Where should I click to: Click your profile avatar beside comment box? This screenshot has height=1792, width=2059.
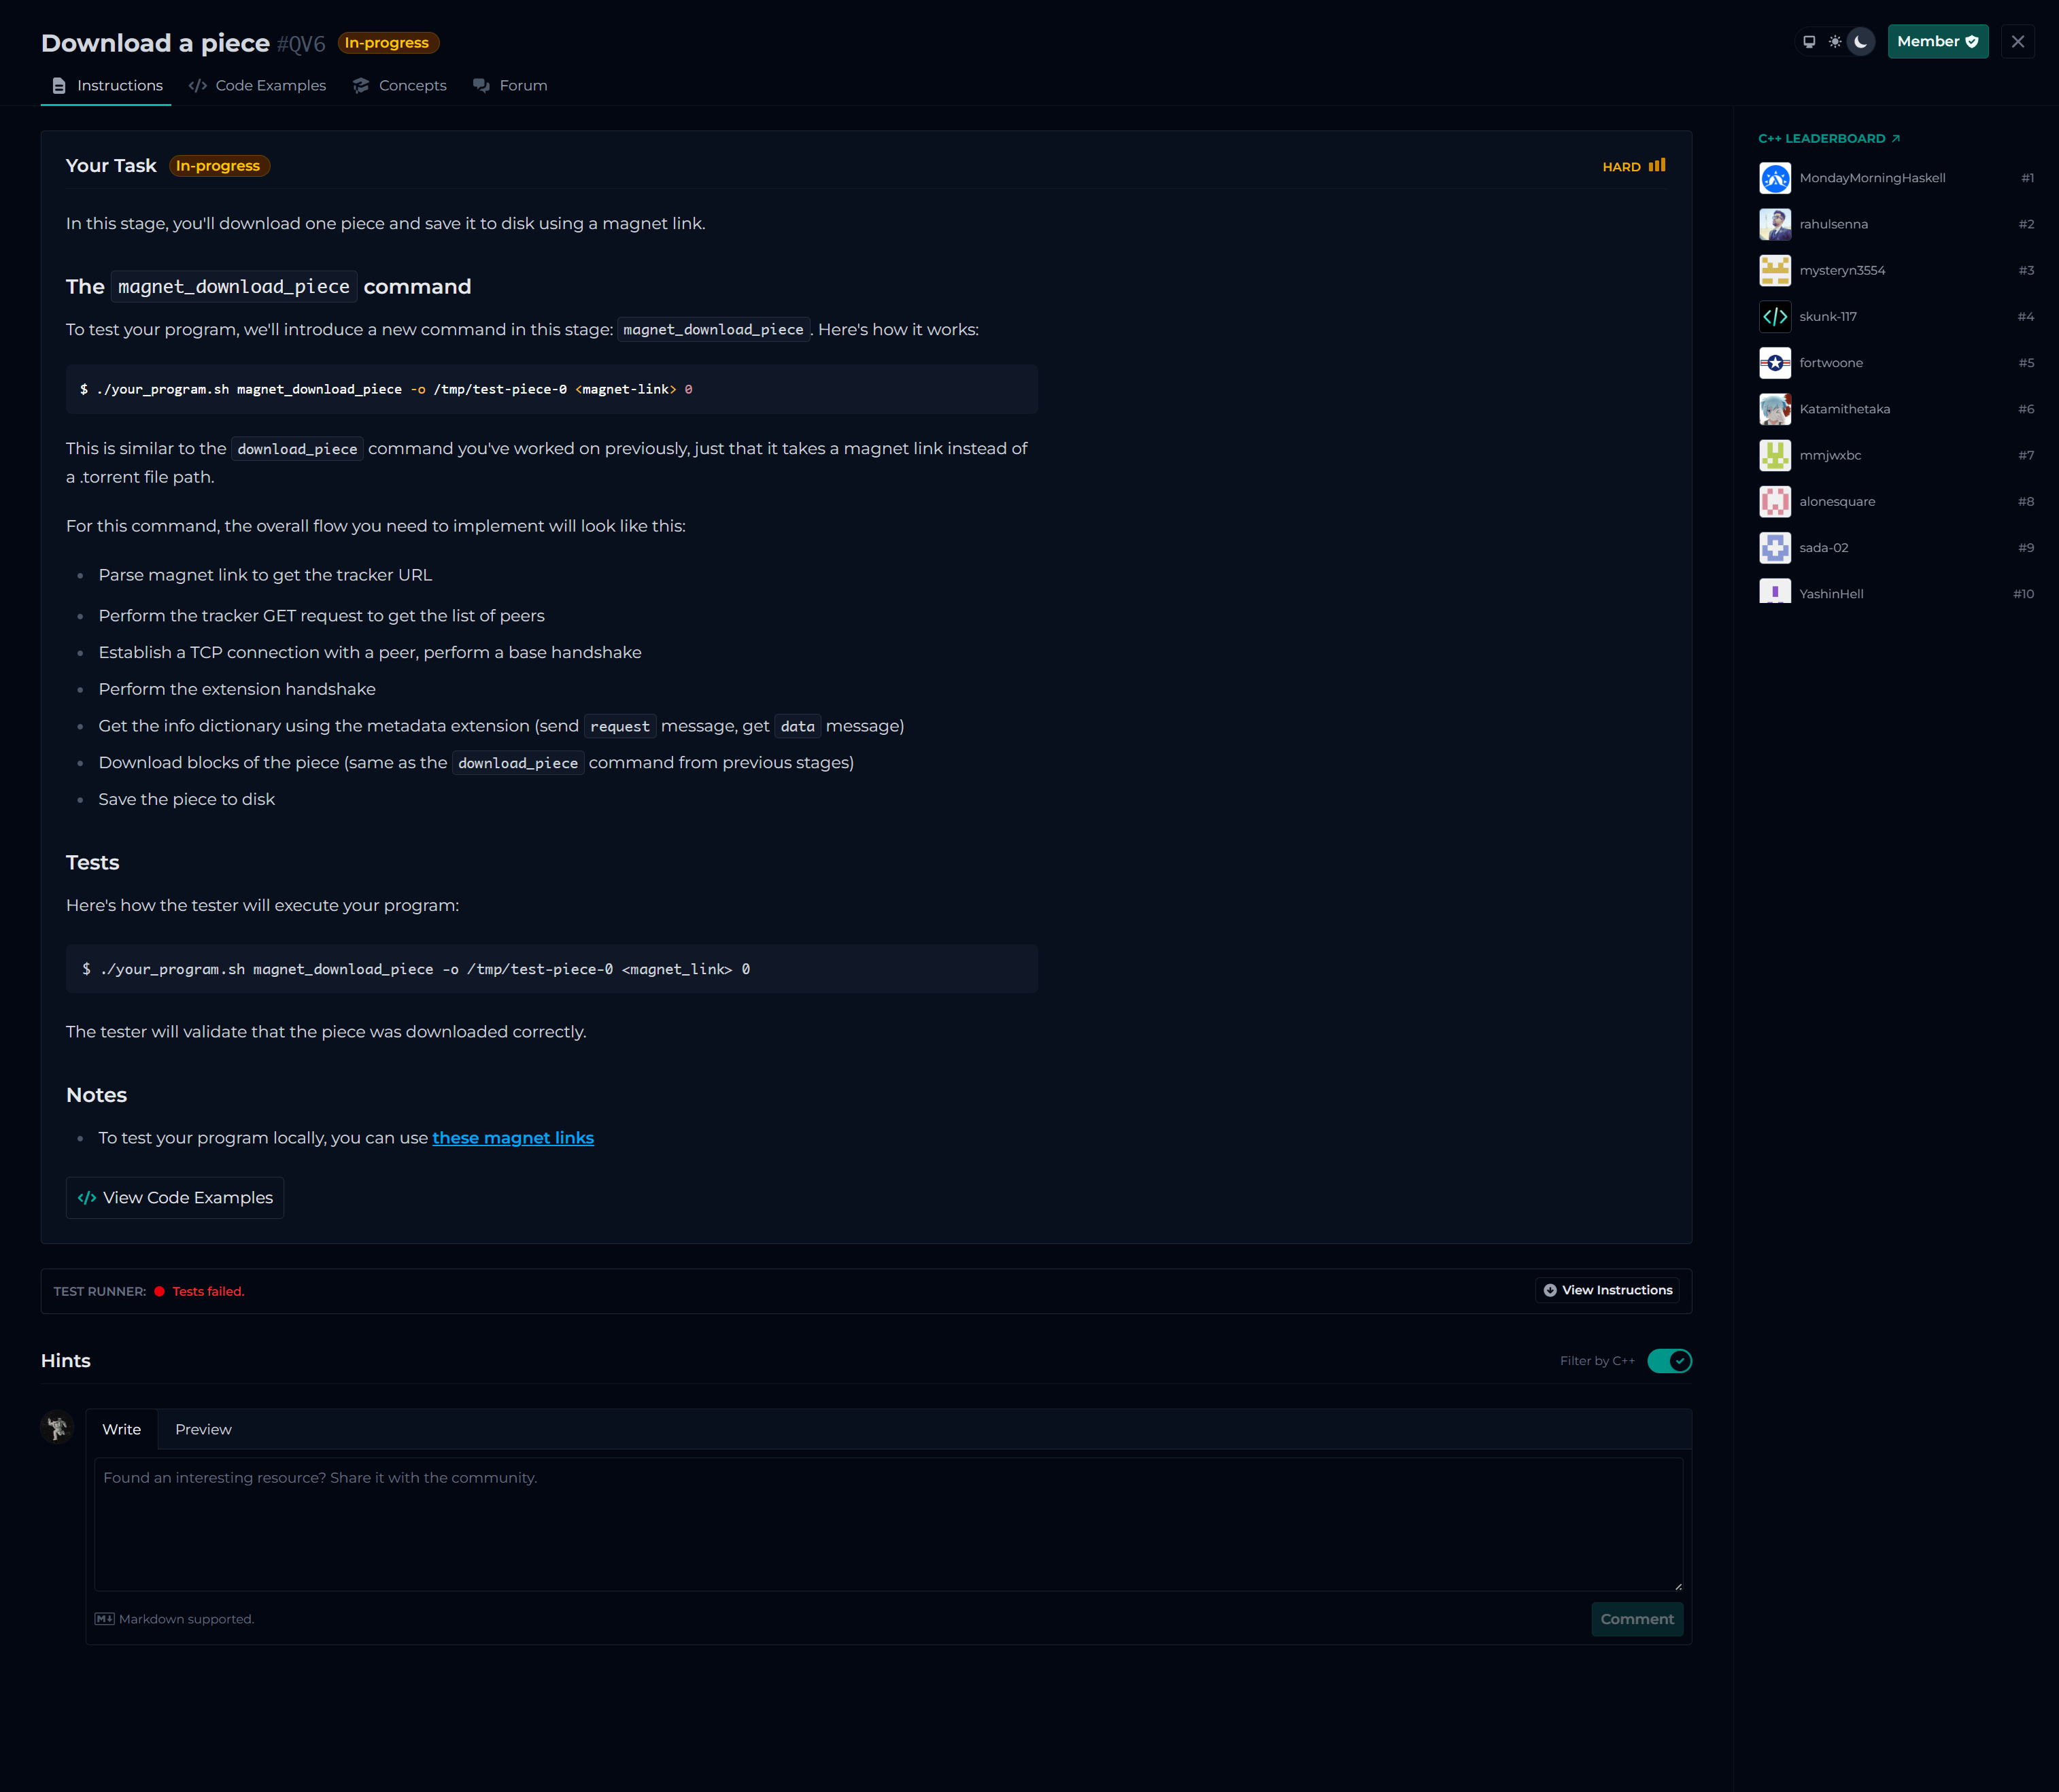click(x=57, y=1427)
